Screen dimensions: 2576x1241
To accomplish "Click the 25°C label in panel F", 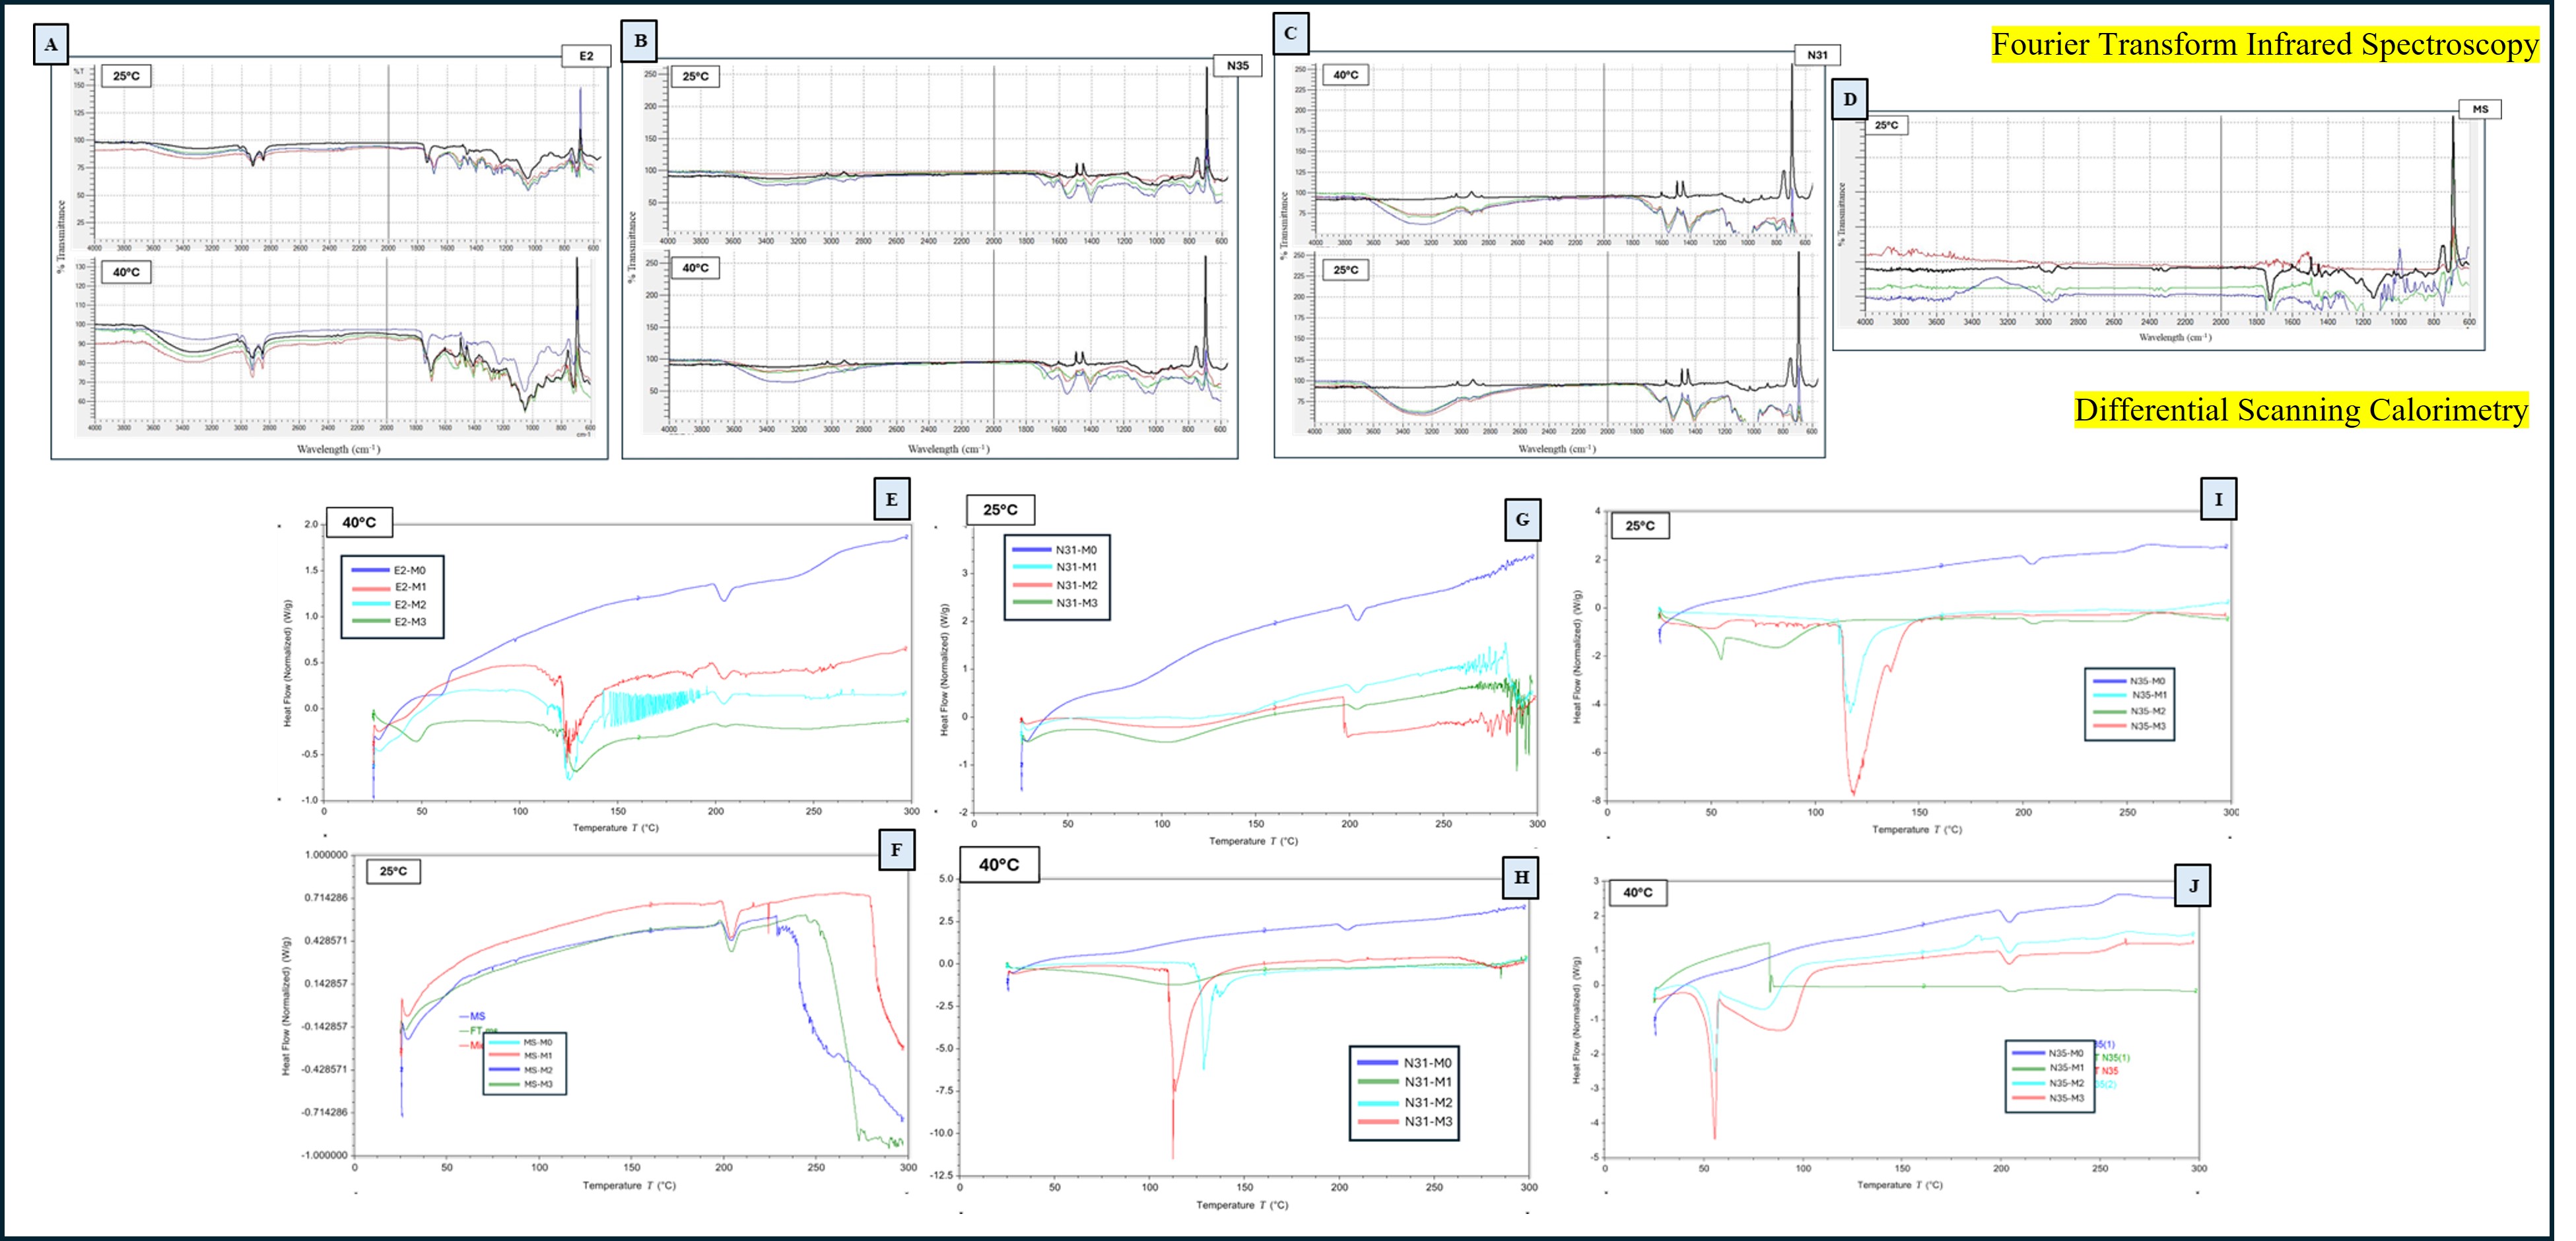I will tap(393, 871).
